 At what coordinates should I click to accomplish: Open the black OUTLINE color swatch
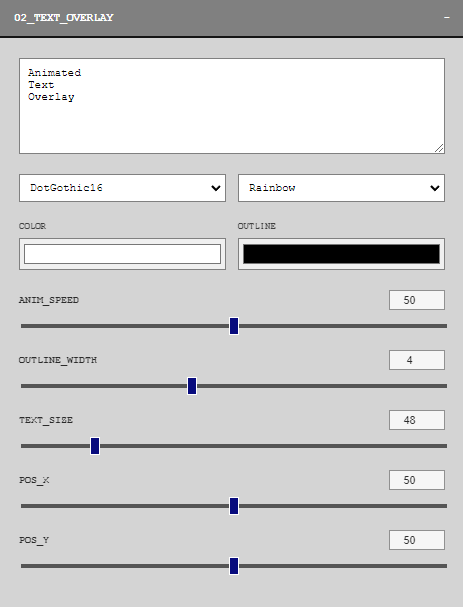(x=341, y=254)
